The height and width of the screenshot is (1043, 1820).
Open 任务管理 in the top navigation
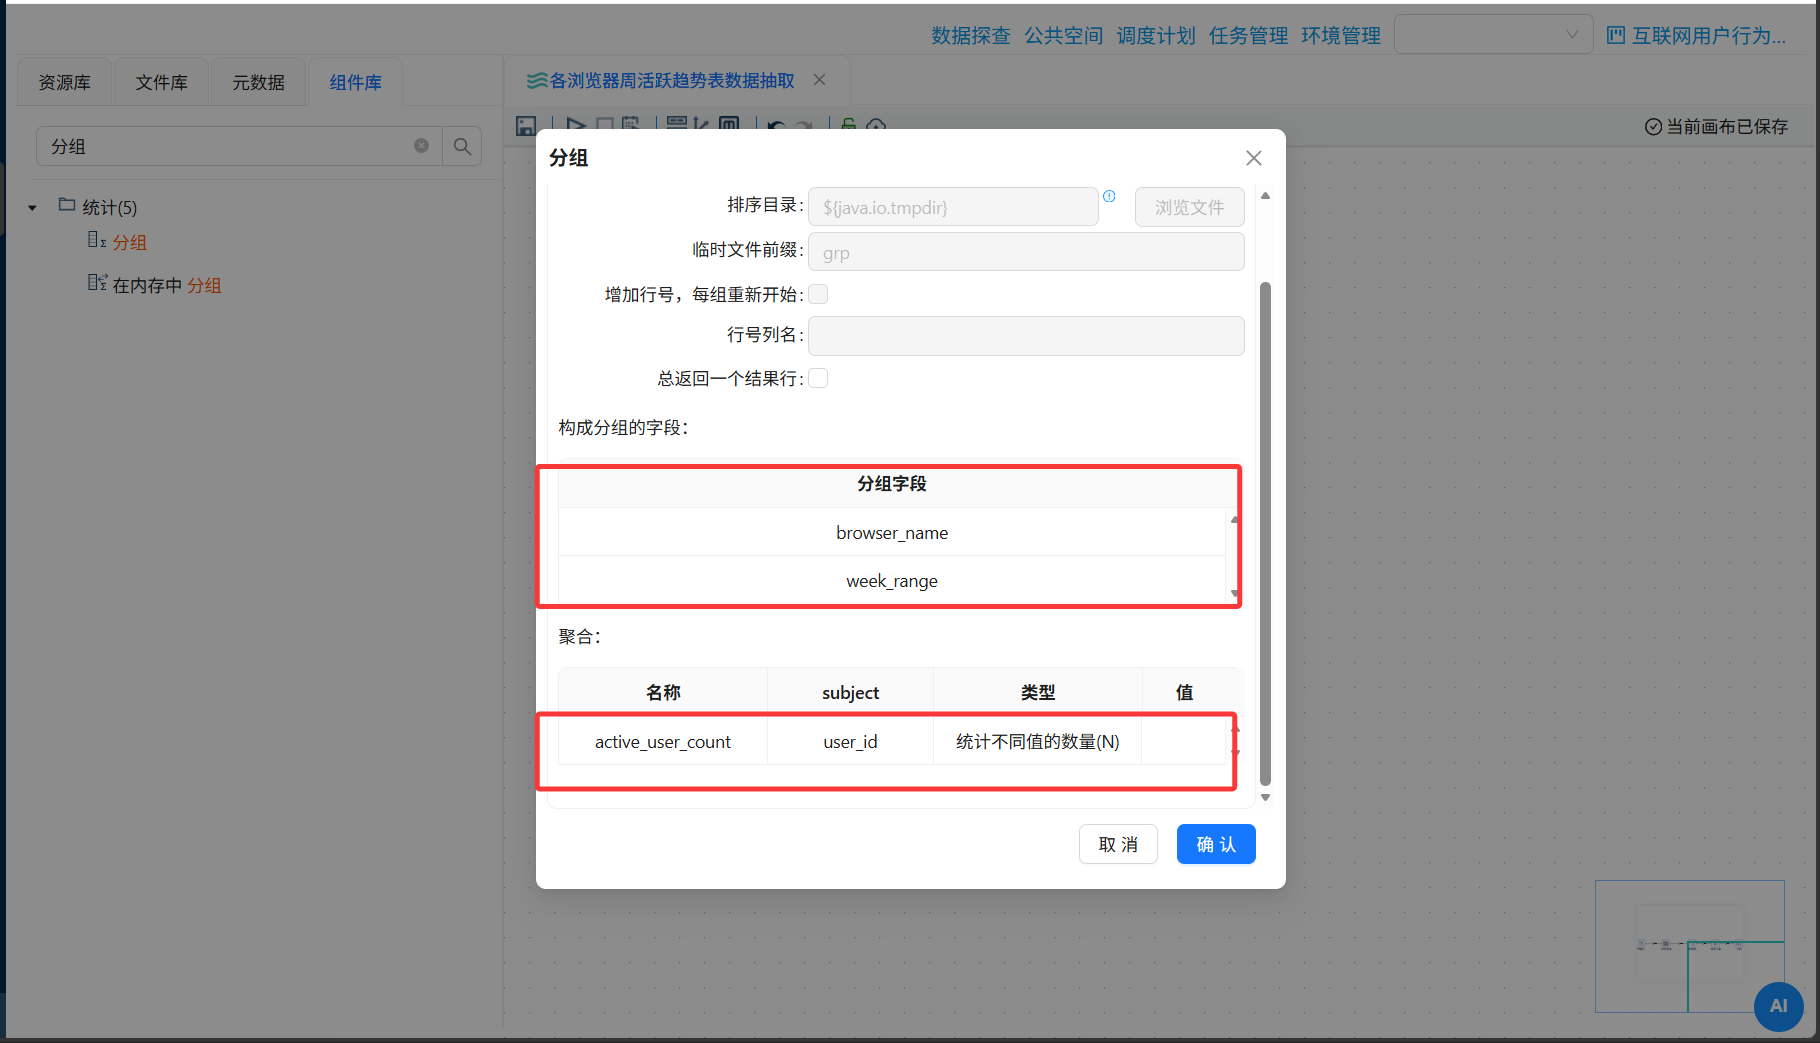[1249, 36]
